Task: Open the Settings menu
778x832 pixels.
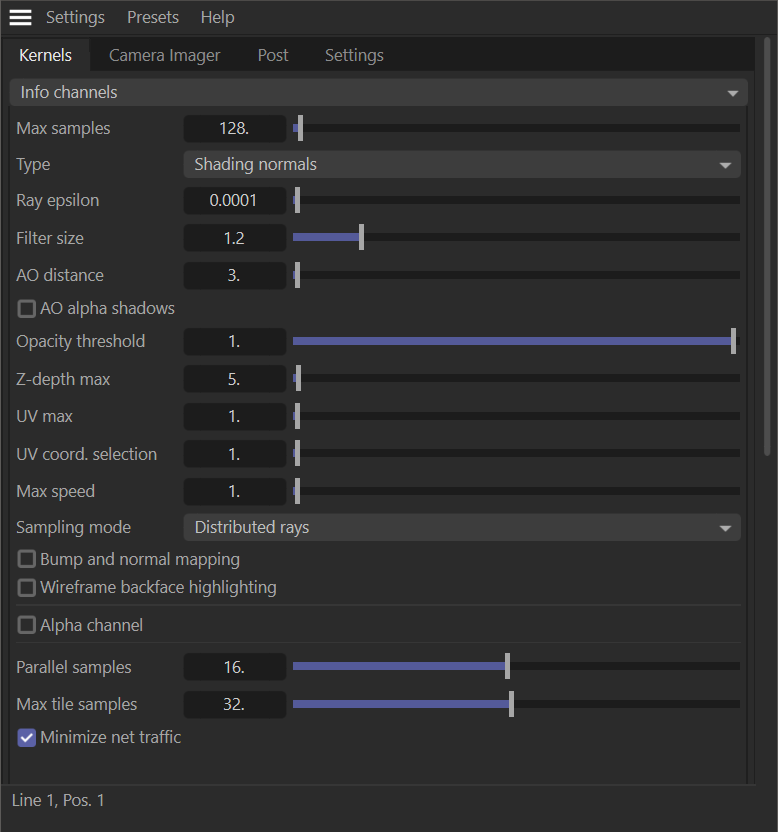Action: (75, 18)
